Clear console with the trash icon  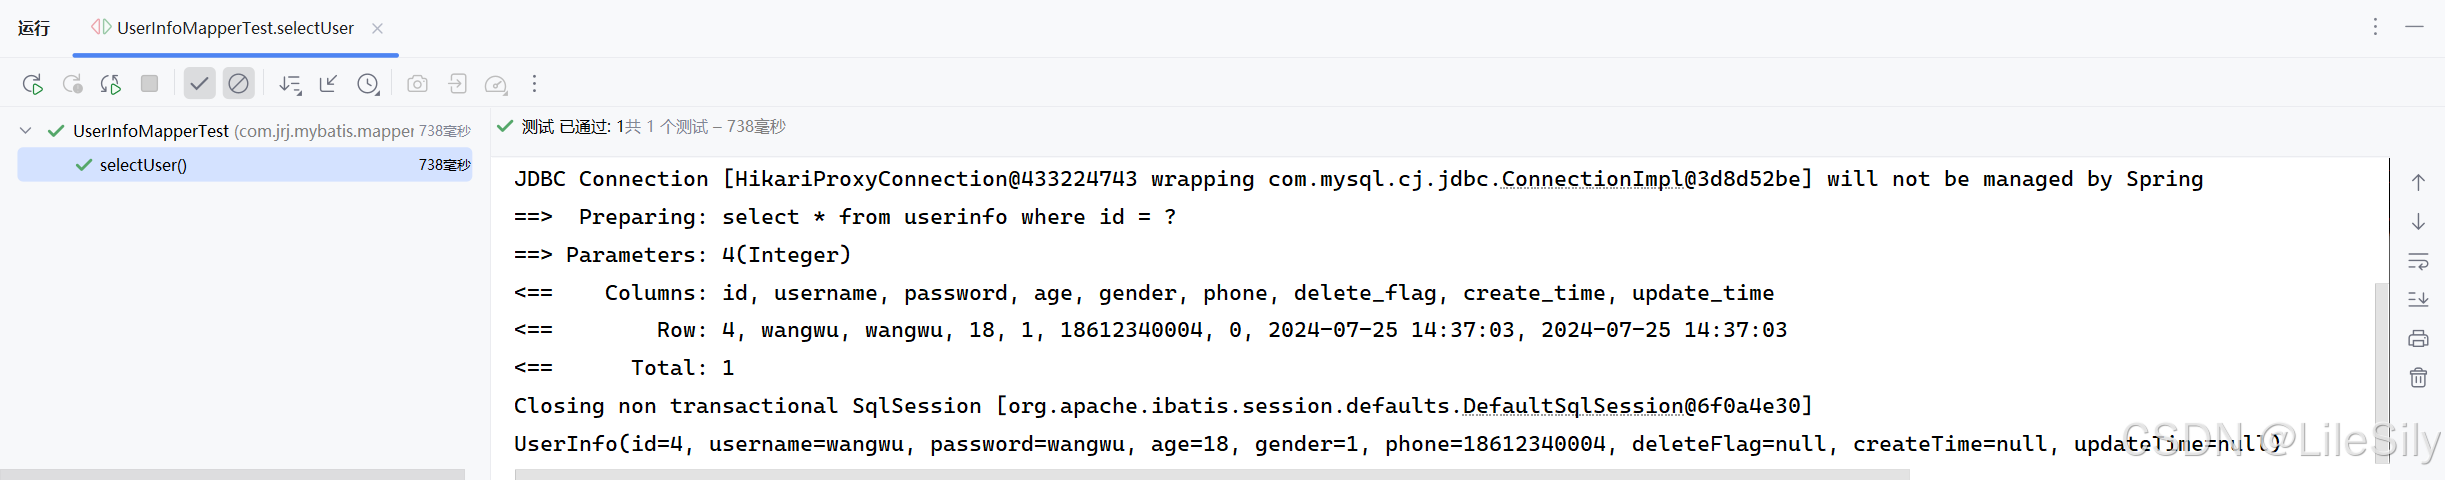tap(2418, 377)
